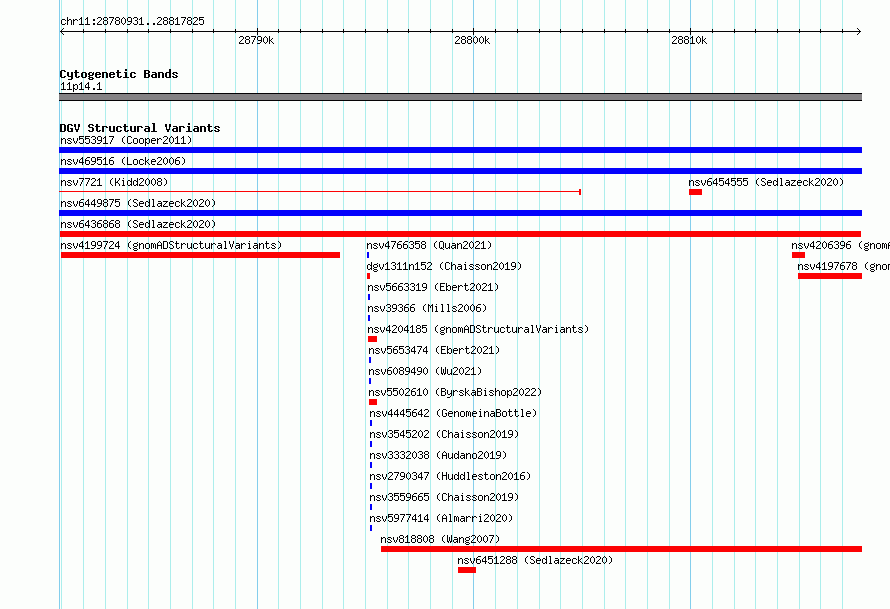Open the nsv469516 (Locke2006) label

tap(123, 161)
